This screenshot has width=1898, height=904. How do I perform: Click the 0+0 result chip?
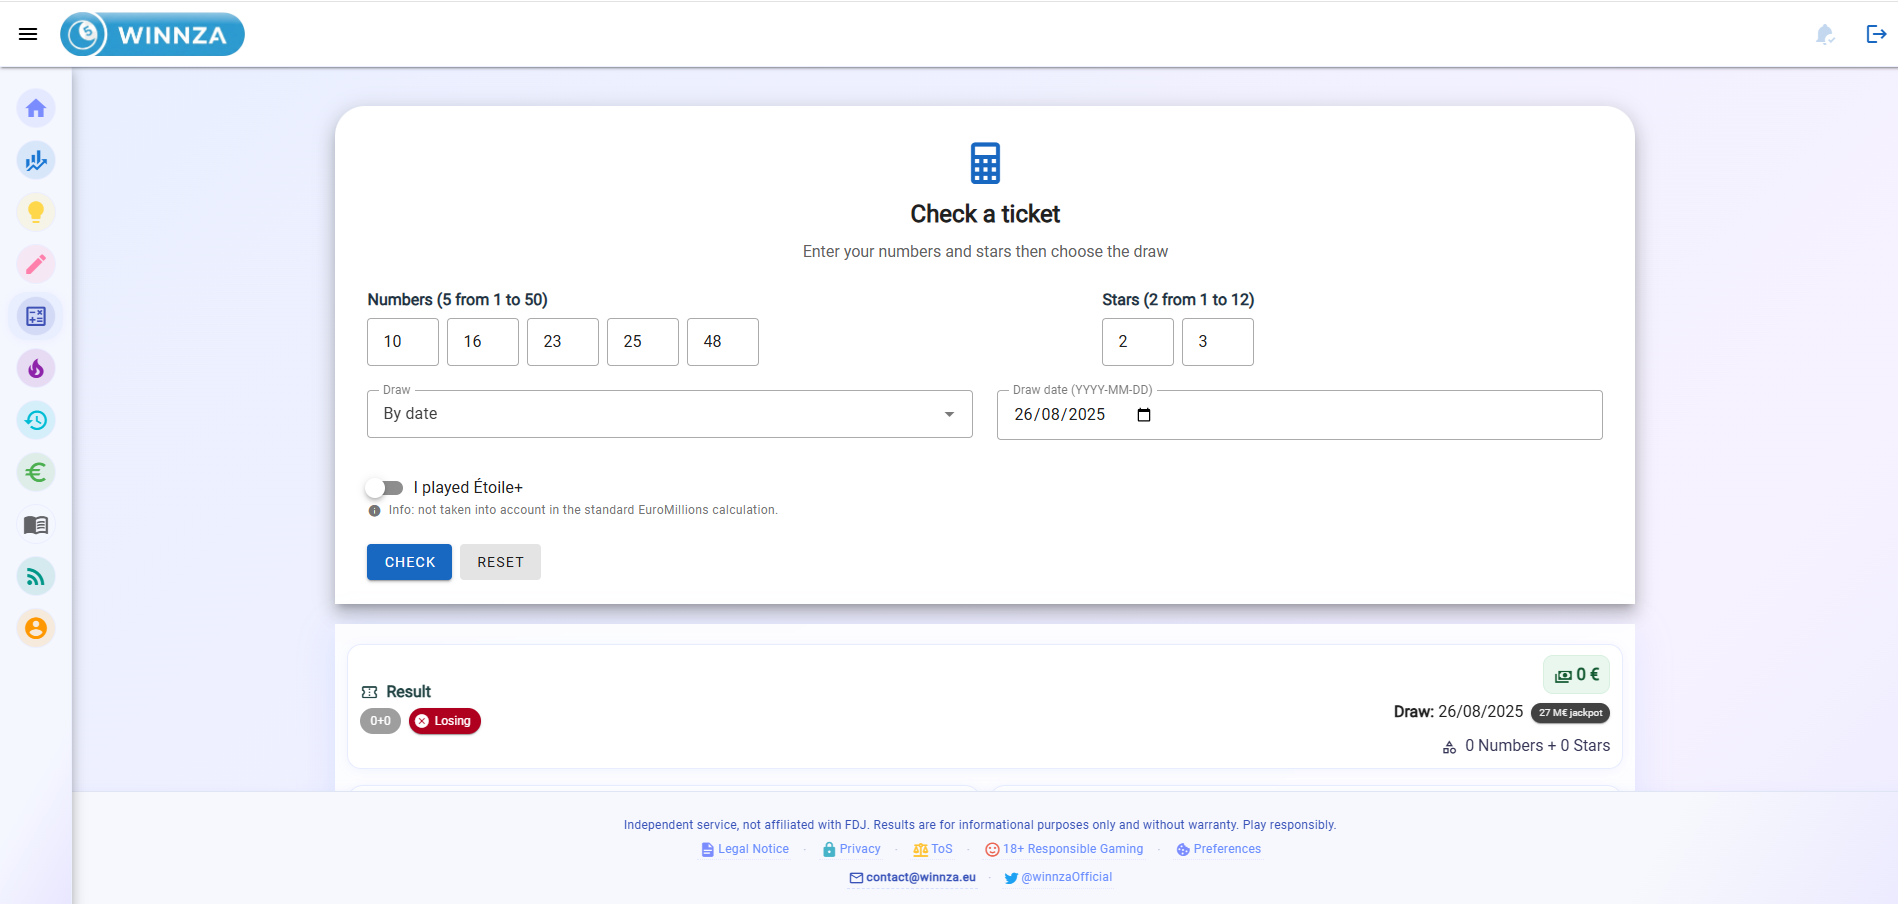(380, 721)
